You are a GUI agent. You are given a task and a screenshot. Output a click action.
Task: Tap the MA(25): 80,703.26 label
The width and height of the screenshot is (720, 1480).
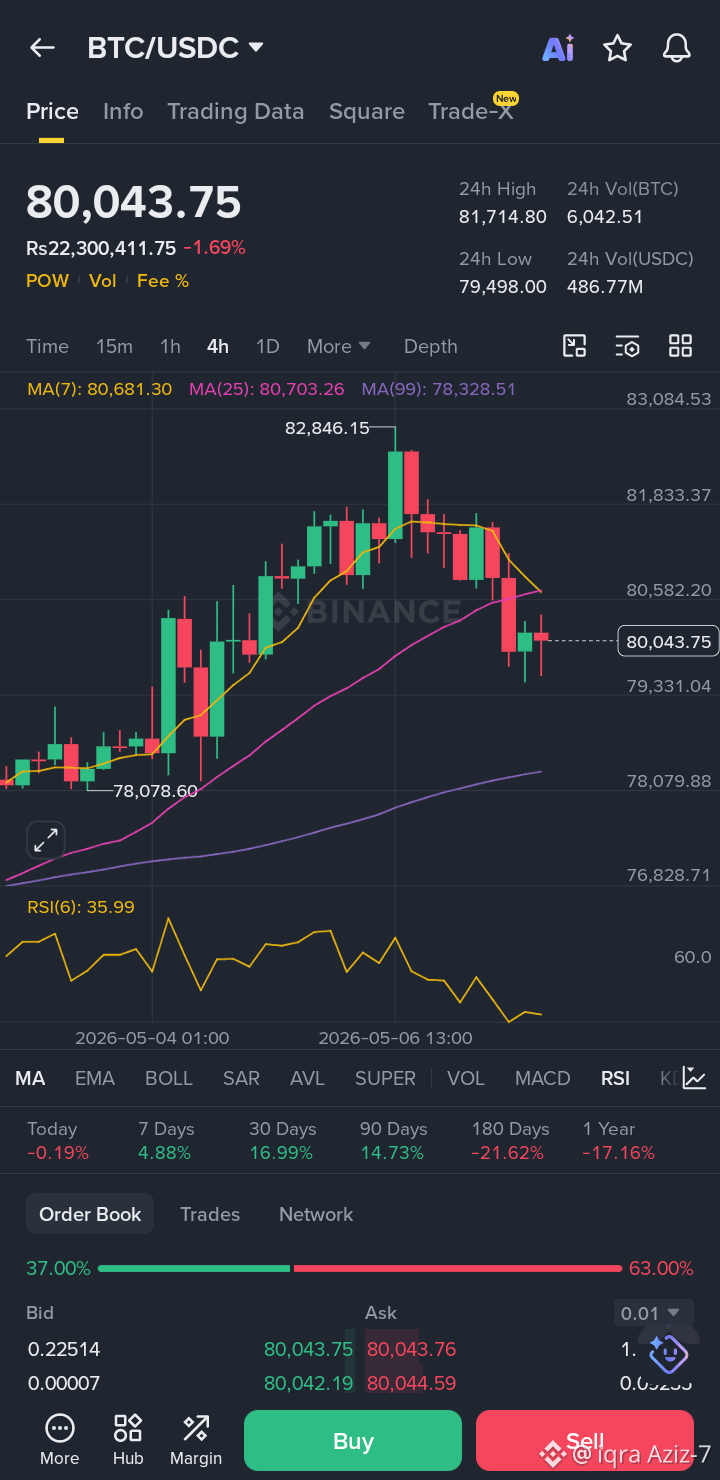pyautogui.click(x=266, y=389)
